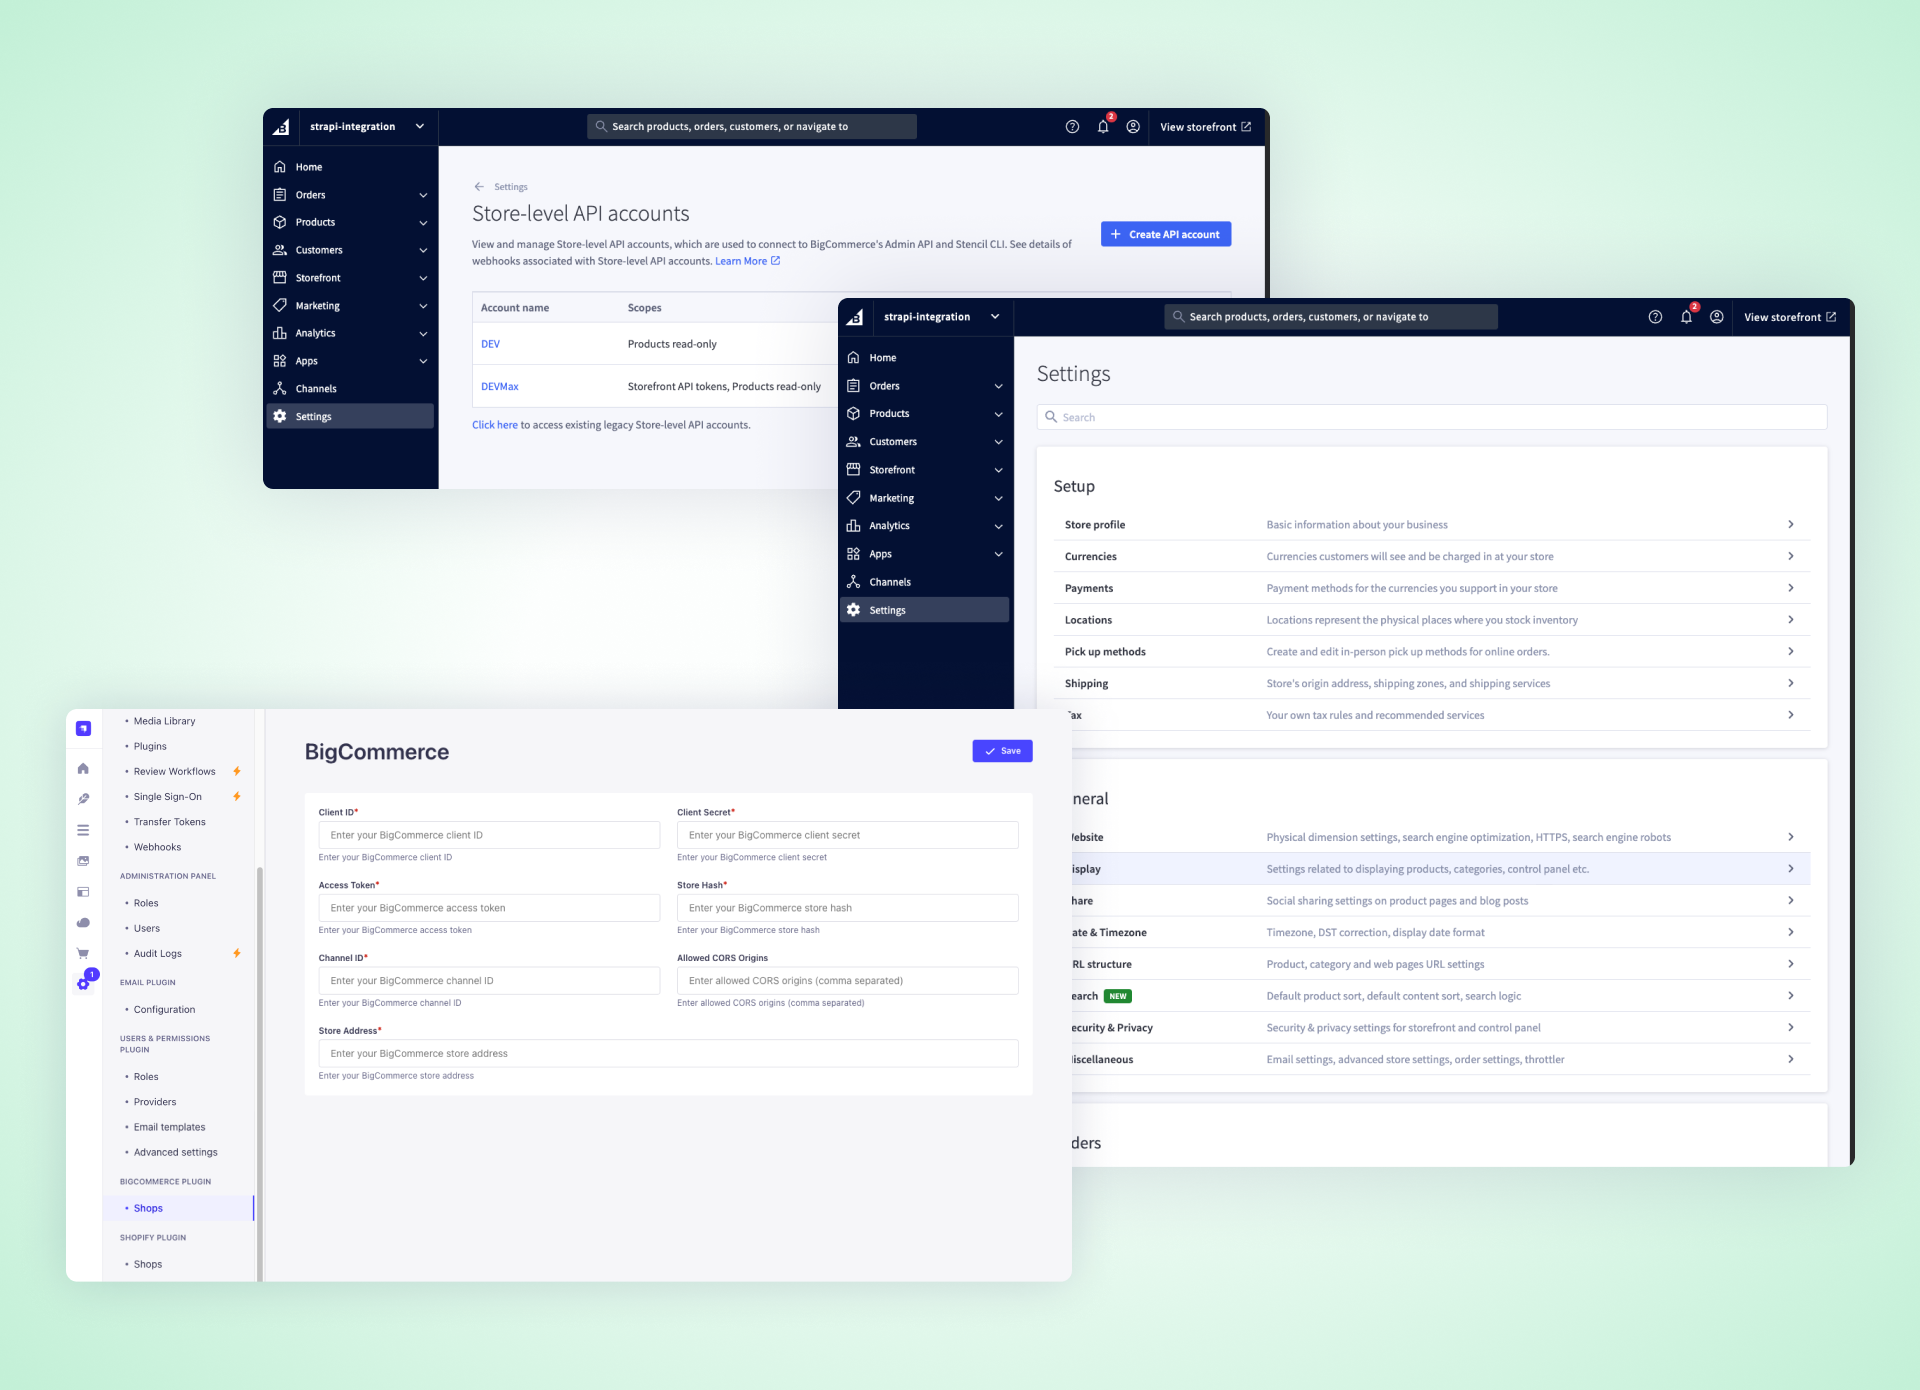
Task: Open the Strapi Media Library icon in sidebar
Action: tap(84, 858)
